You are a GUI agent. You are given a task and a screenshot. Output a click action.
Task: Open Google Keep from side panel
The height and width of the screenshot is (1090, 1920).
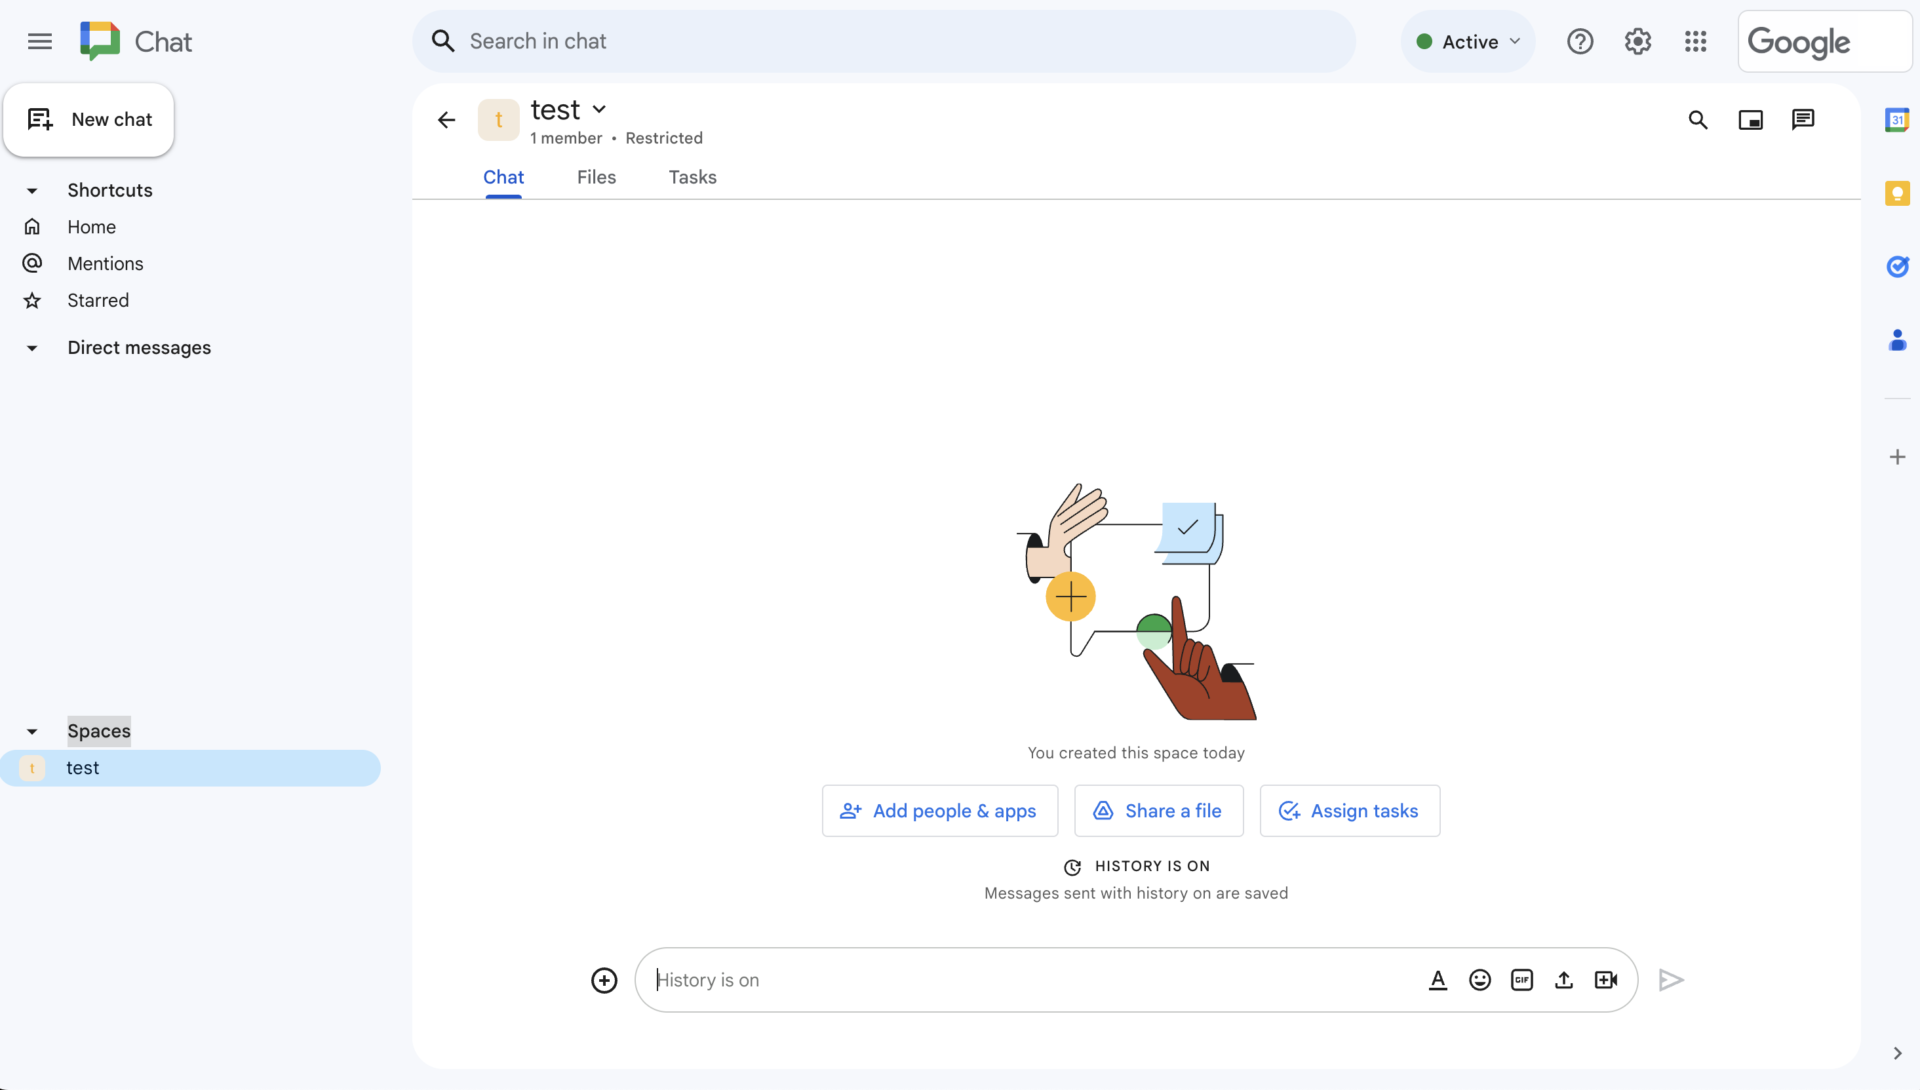[1897, 193]
